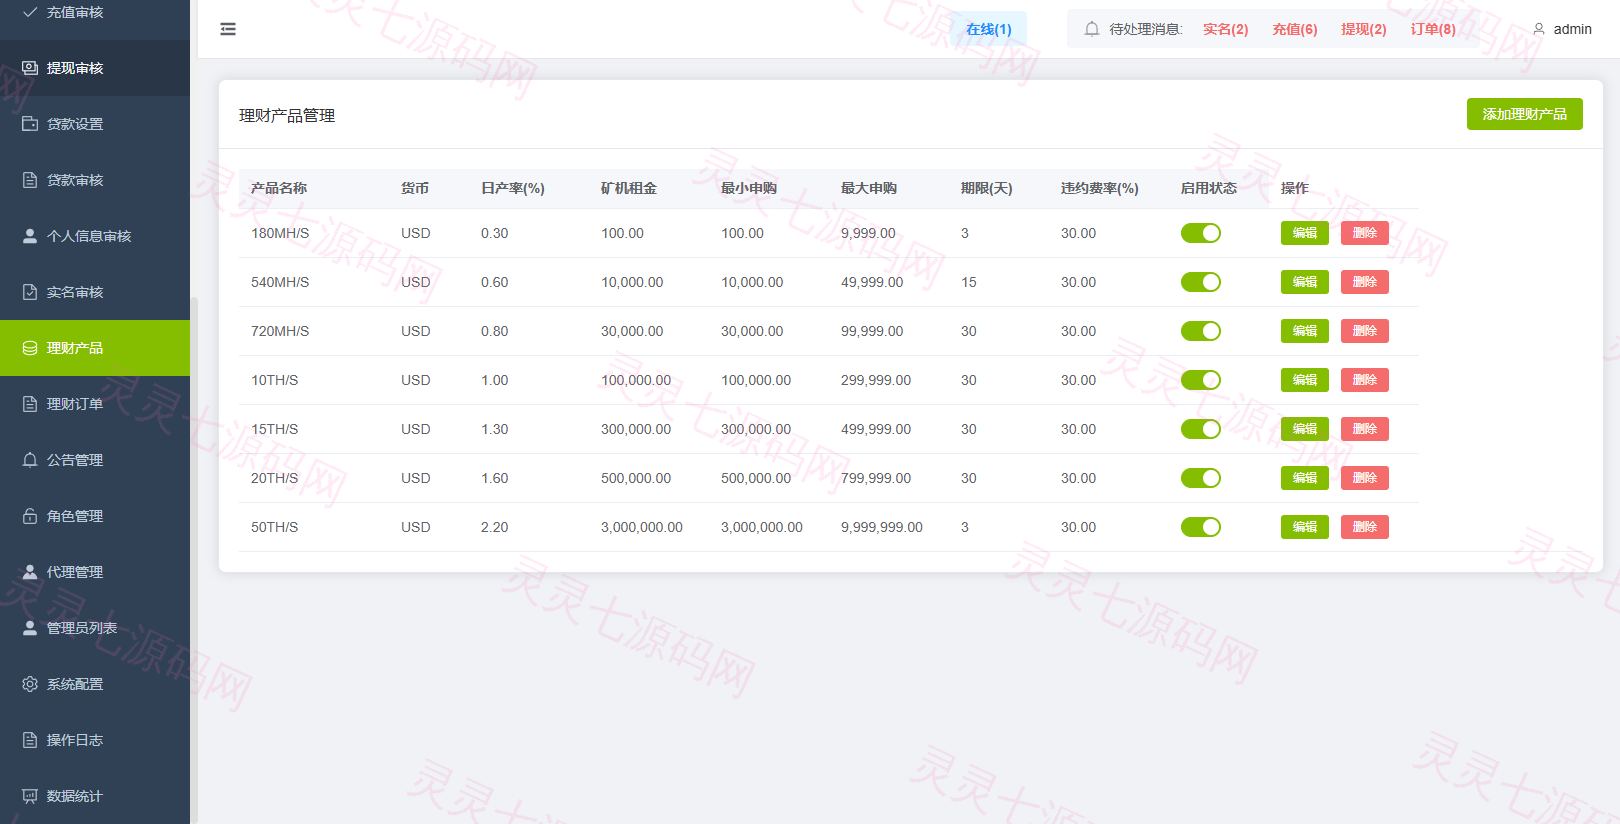
Task: Edit the 180MH/S product
Action: coord(1305,233)
